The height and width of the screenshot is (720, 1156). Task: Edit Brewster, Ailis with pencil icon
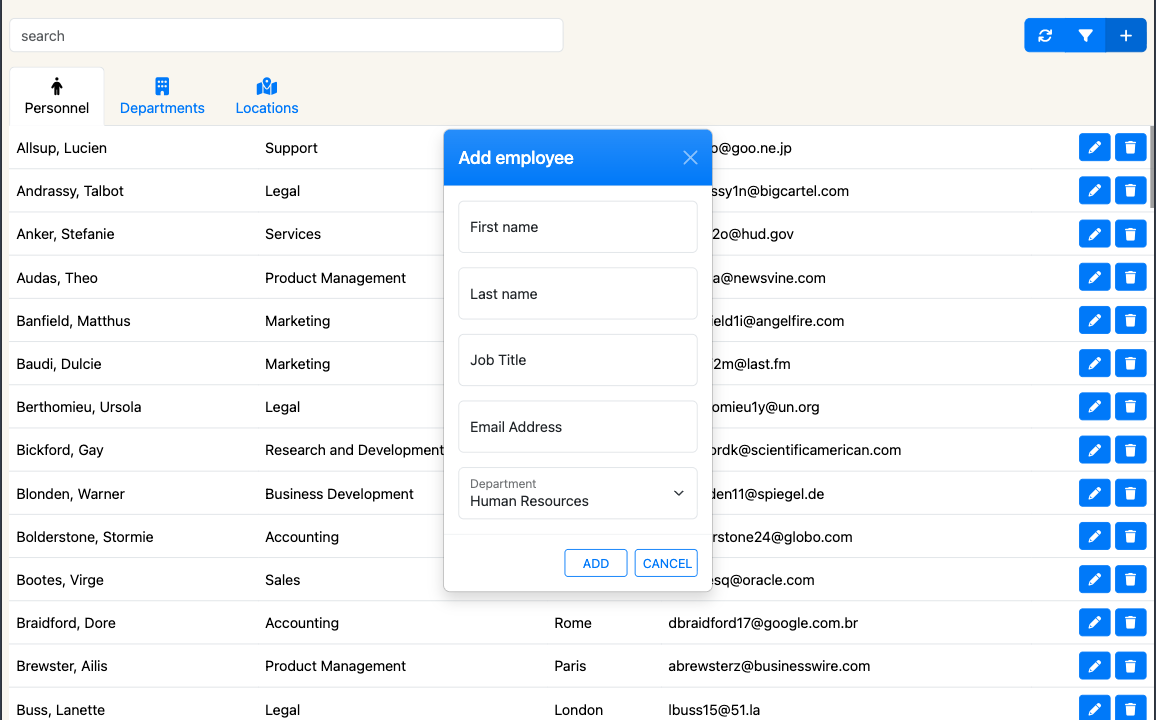pyautogui.click(x=1094, y=665)
